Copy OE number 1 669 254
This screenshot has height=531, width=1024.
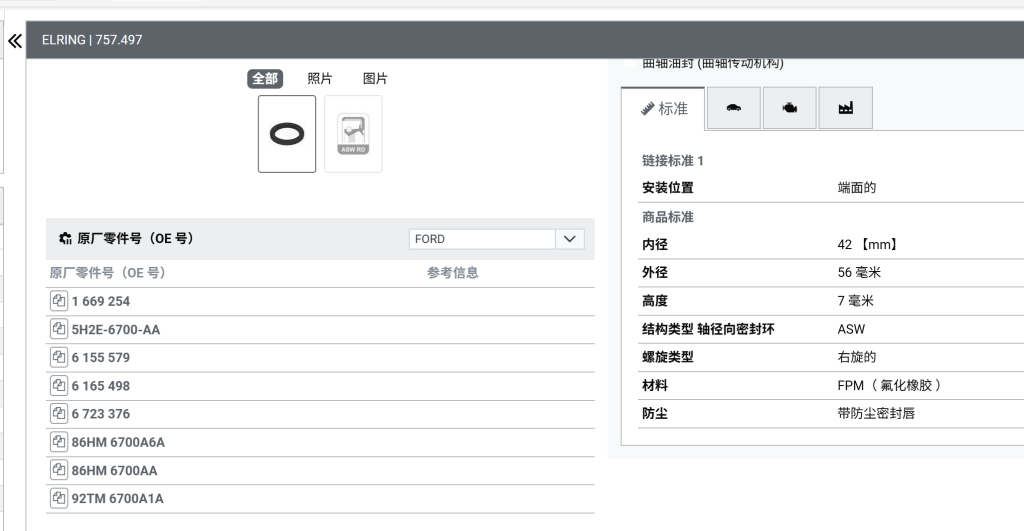click(x=58, y=301)
